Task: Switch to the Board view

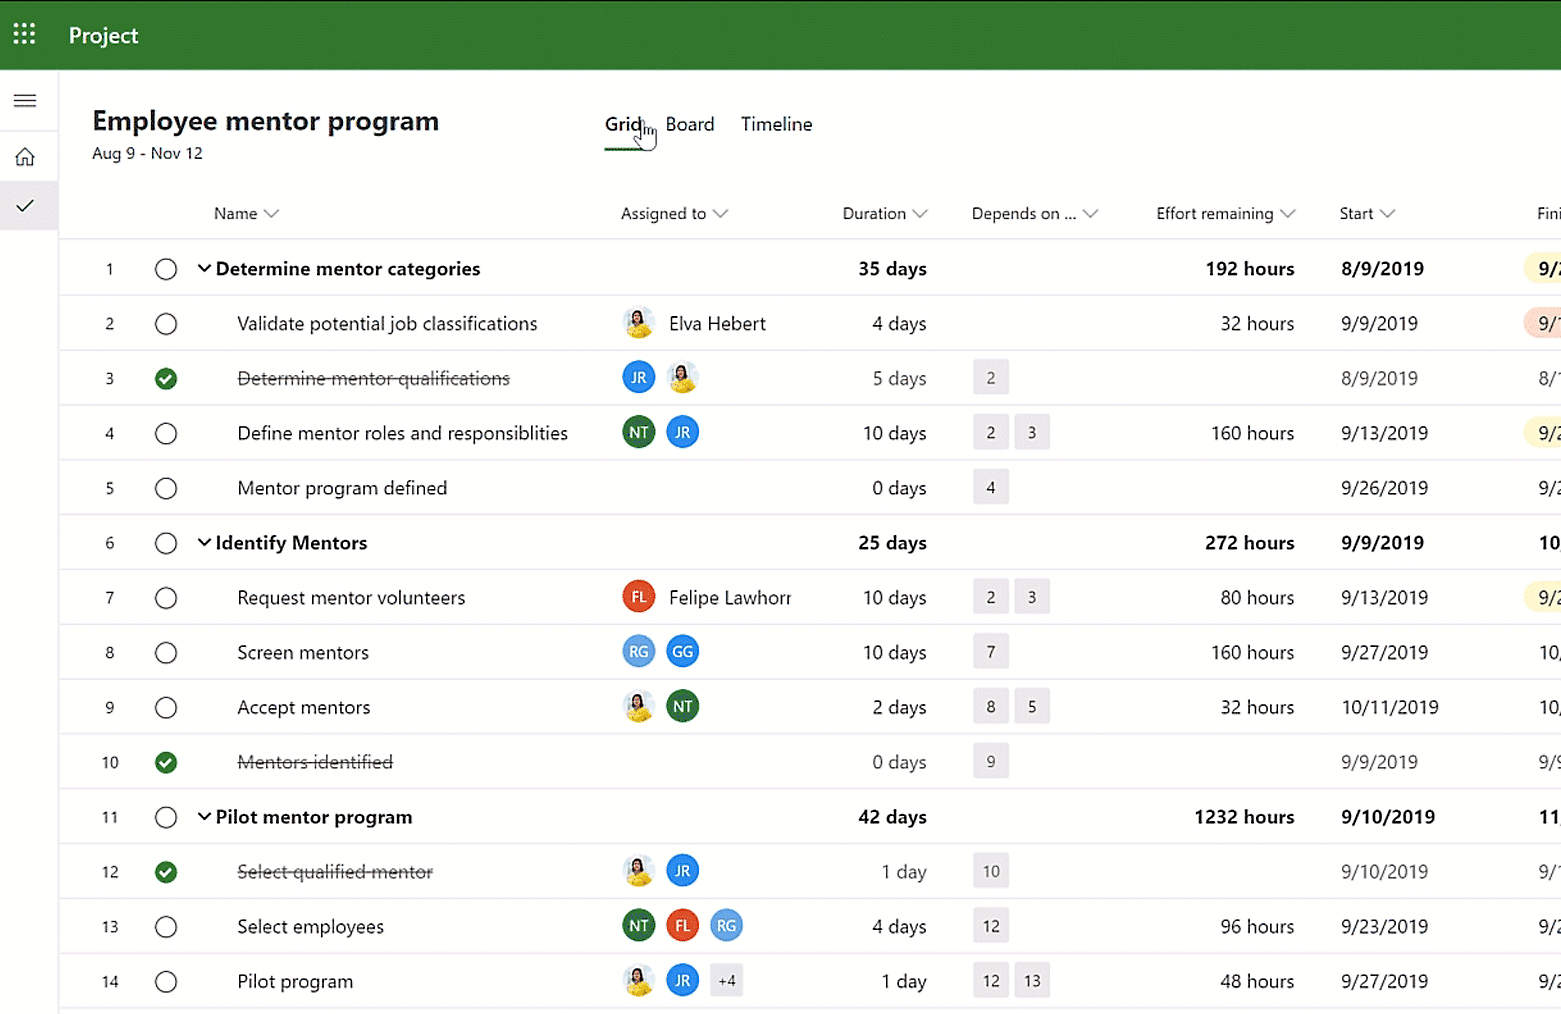Action: (690, 124)
